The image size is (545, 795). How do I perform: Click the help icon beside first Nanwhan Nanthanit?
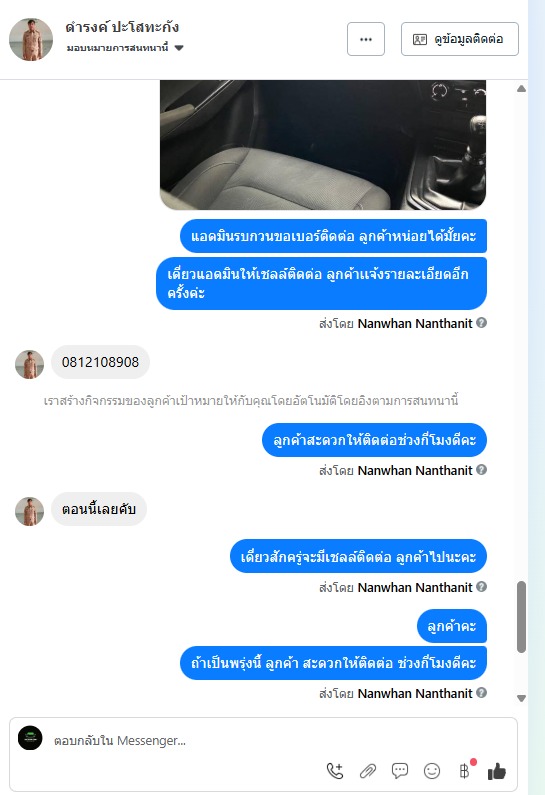[x=481, y=322]
